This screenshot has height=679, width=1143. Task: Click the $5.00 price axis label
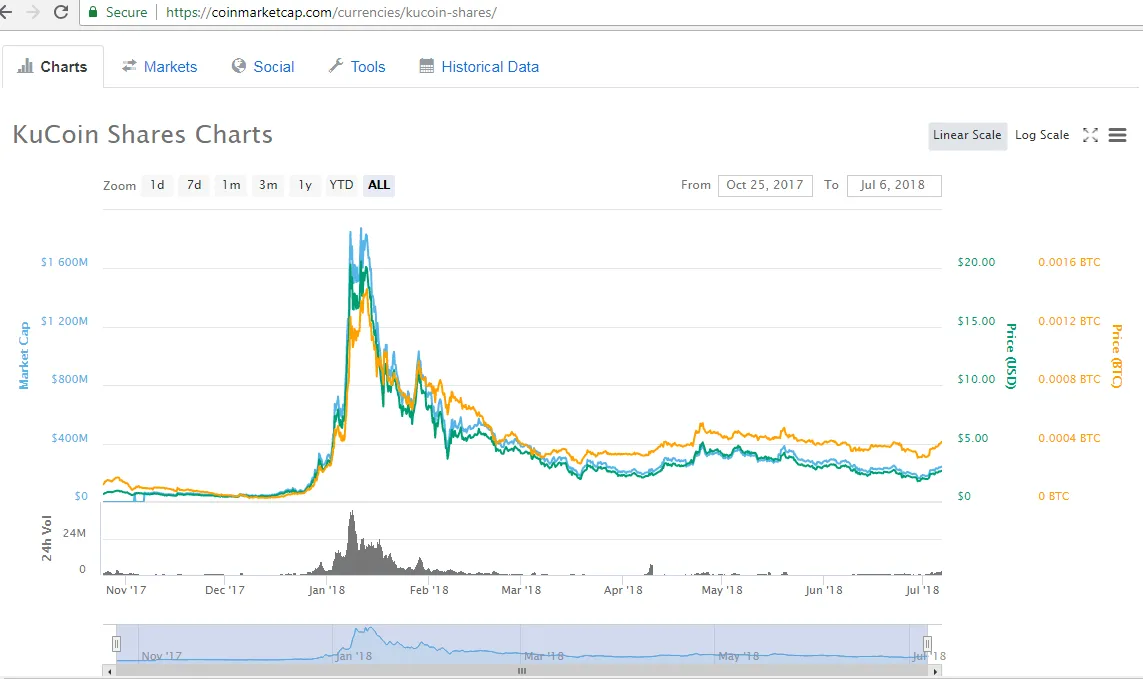pyautogui.click(x=973, y=438)
